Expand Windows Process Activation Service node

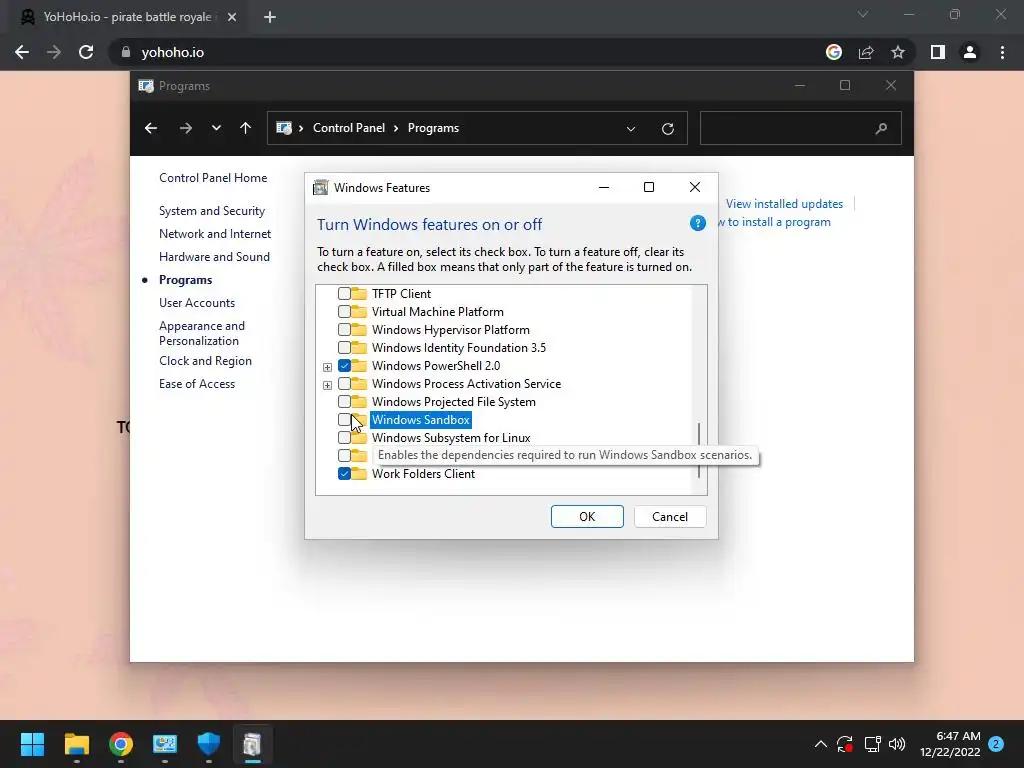(x=327, y=385)
